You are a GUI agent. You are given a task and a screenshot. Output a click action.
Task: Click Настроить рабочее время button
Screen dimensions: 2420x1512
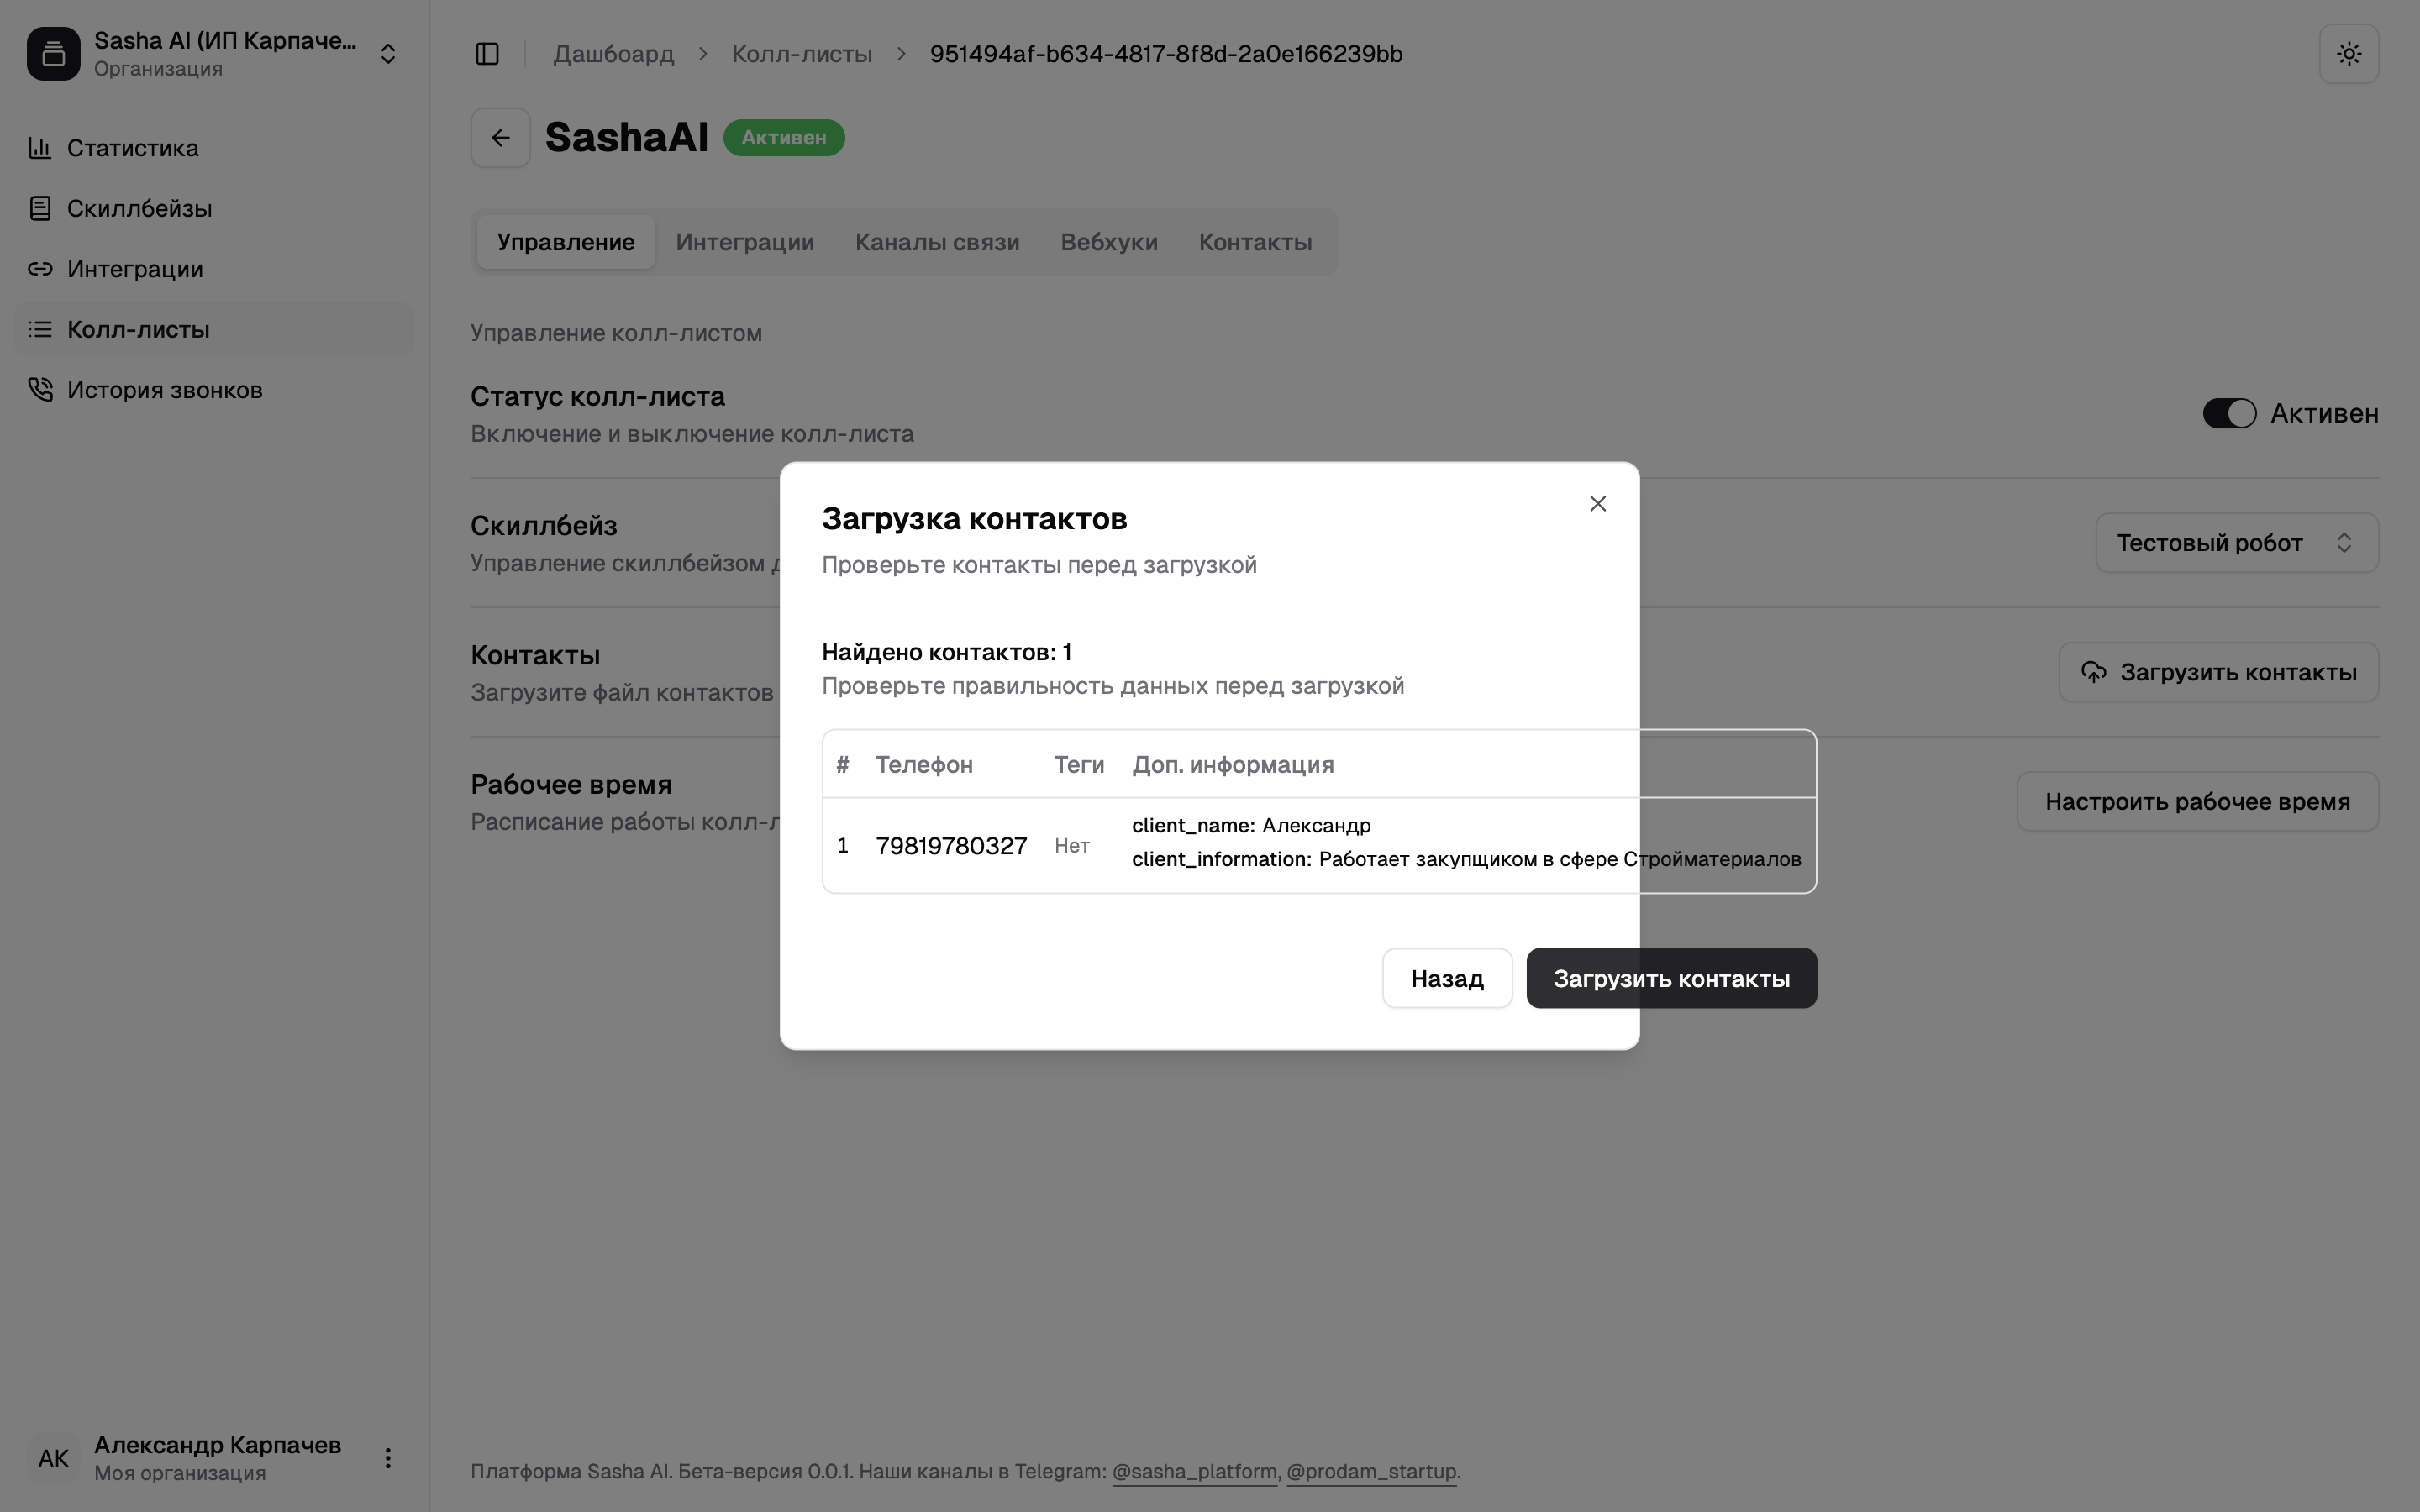point(2196,802)
